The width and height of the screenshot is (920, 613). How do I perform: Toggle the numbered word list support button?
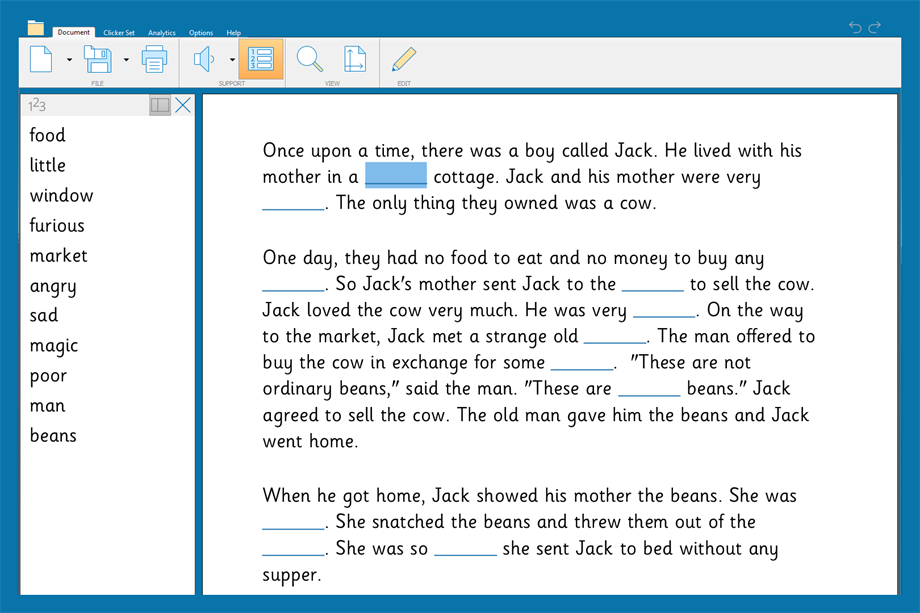tap(260, 60)
